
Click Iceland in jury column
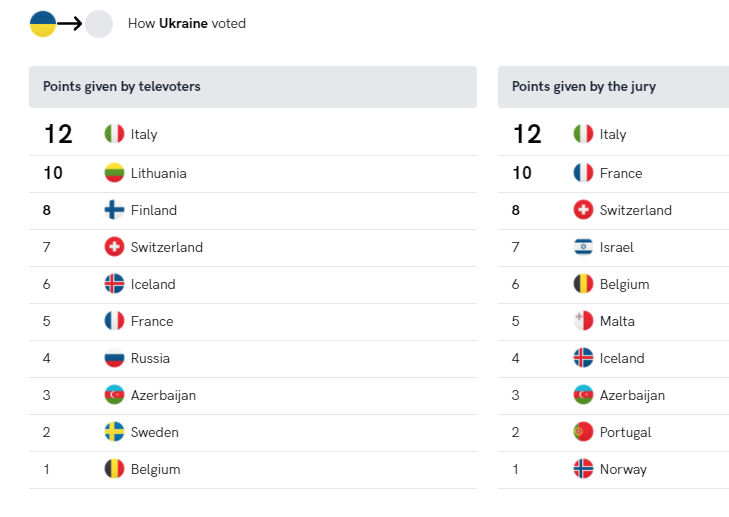(622, 358)
